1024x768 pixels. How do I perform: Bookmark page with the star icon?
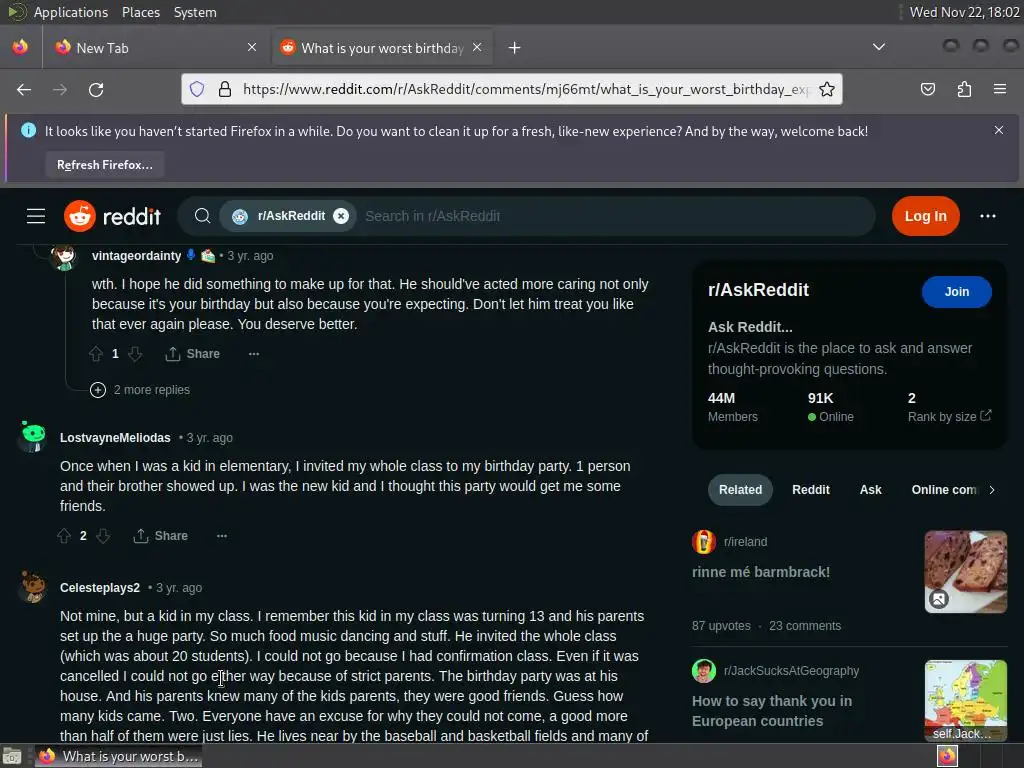[x=827, y=89]
